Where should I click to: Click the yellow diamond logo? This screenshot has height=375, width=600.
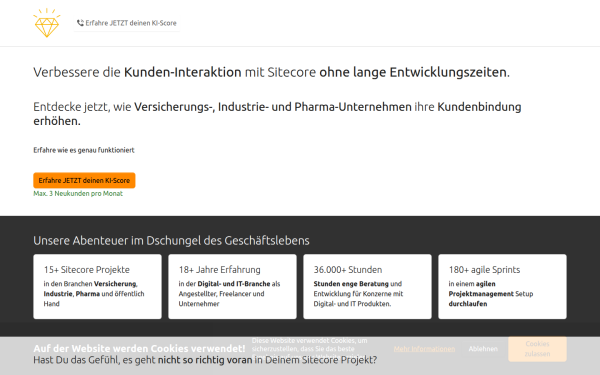47,23
